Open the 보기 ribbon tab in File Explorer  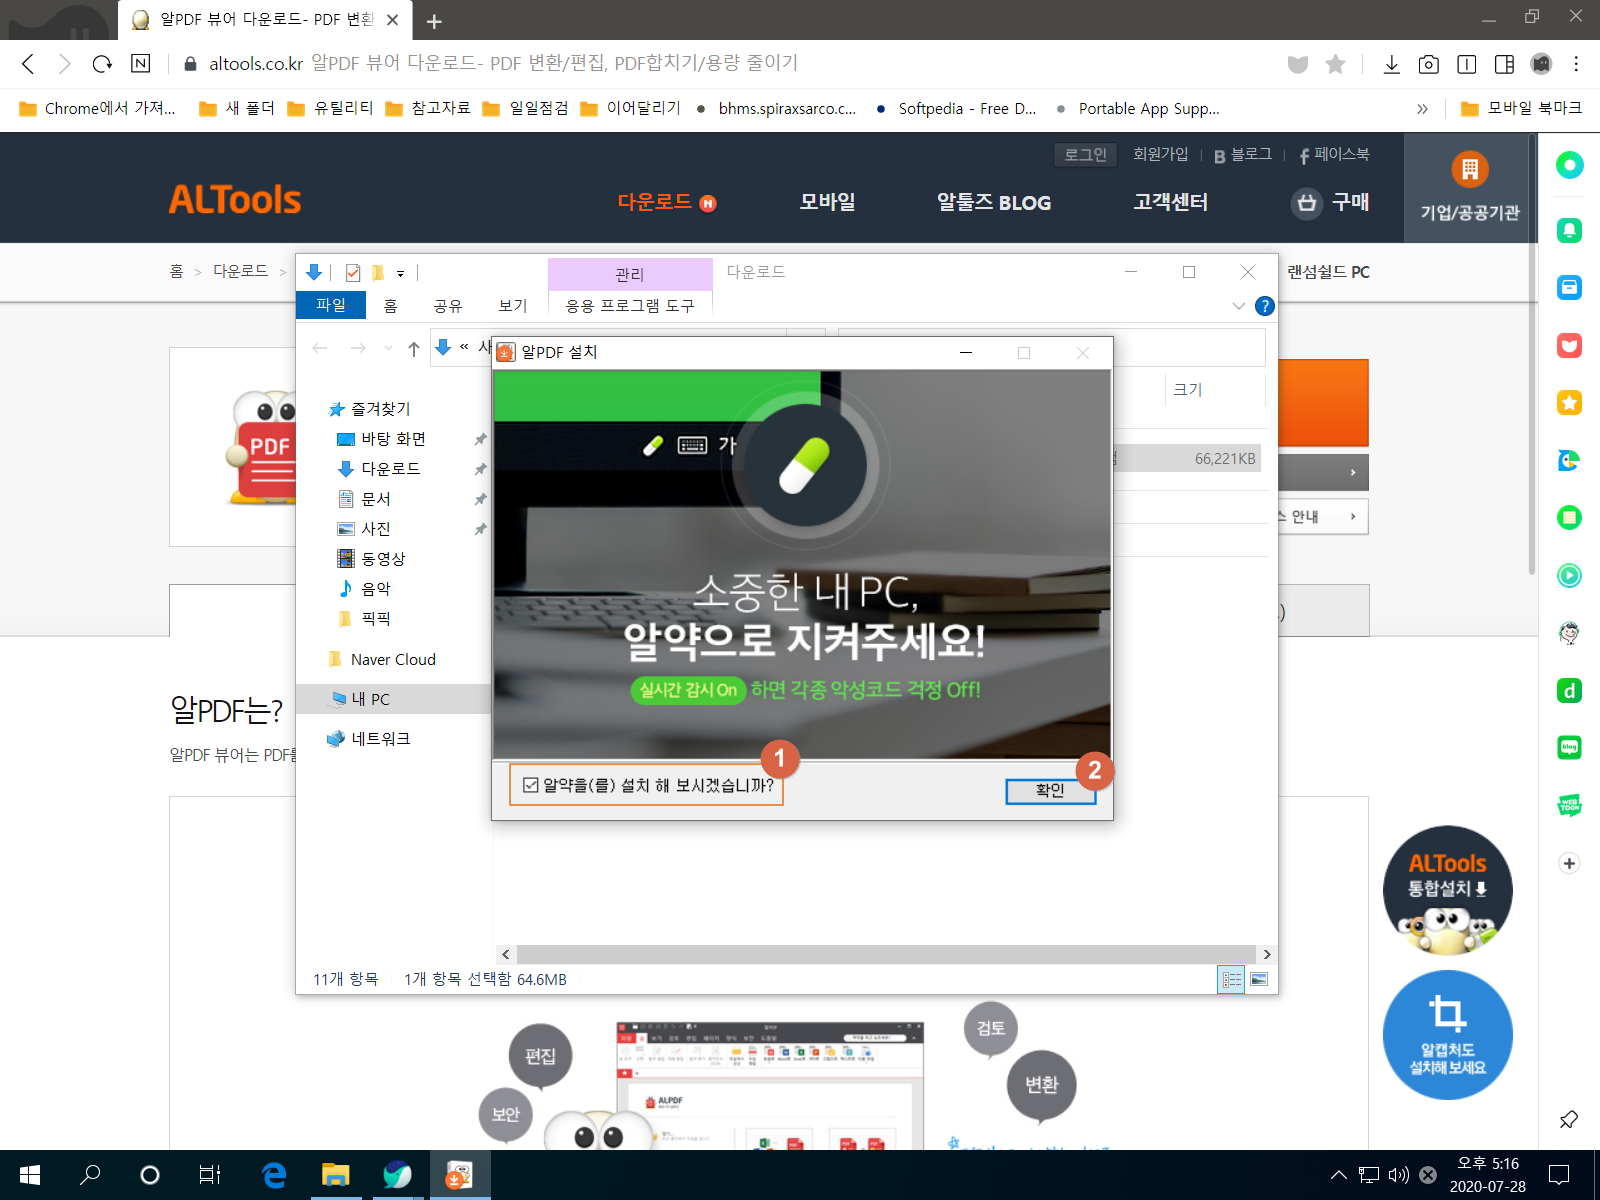[513, 306]
